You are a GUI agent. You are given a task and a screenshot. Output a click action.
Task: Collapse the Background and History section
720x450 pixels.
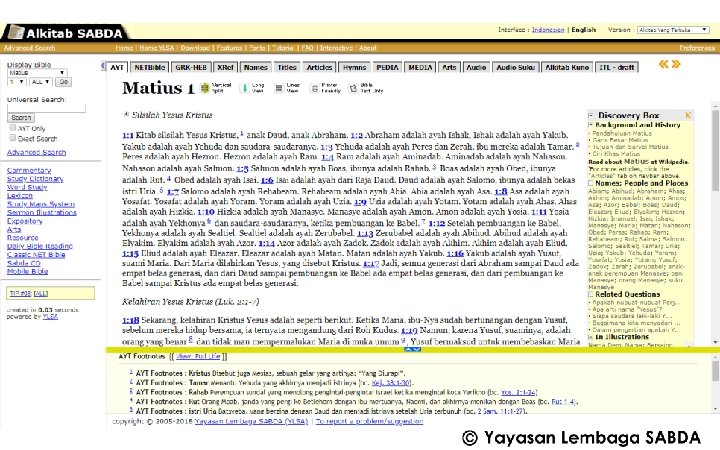591,125
